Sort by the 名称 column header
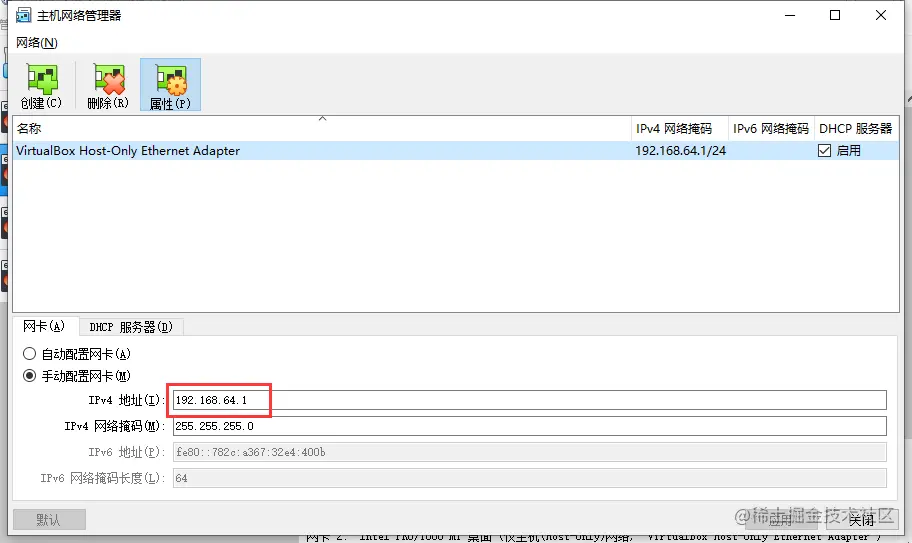The width and height of the screenshot is (912, 543). pyautogui.click(x=322, y=128)
